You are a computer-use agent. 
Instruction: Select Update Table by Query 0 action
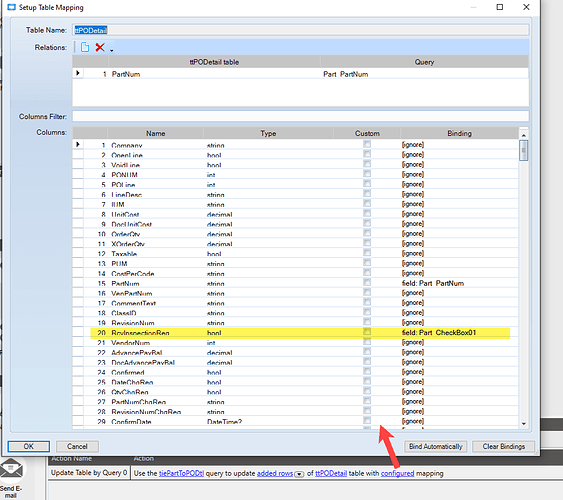point(89,473)
